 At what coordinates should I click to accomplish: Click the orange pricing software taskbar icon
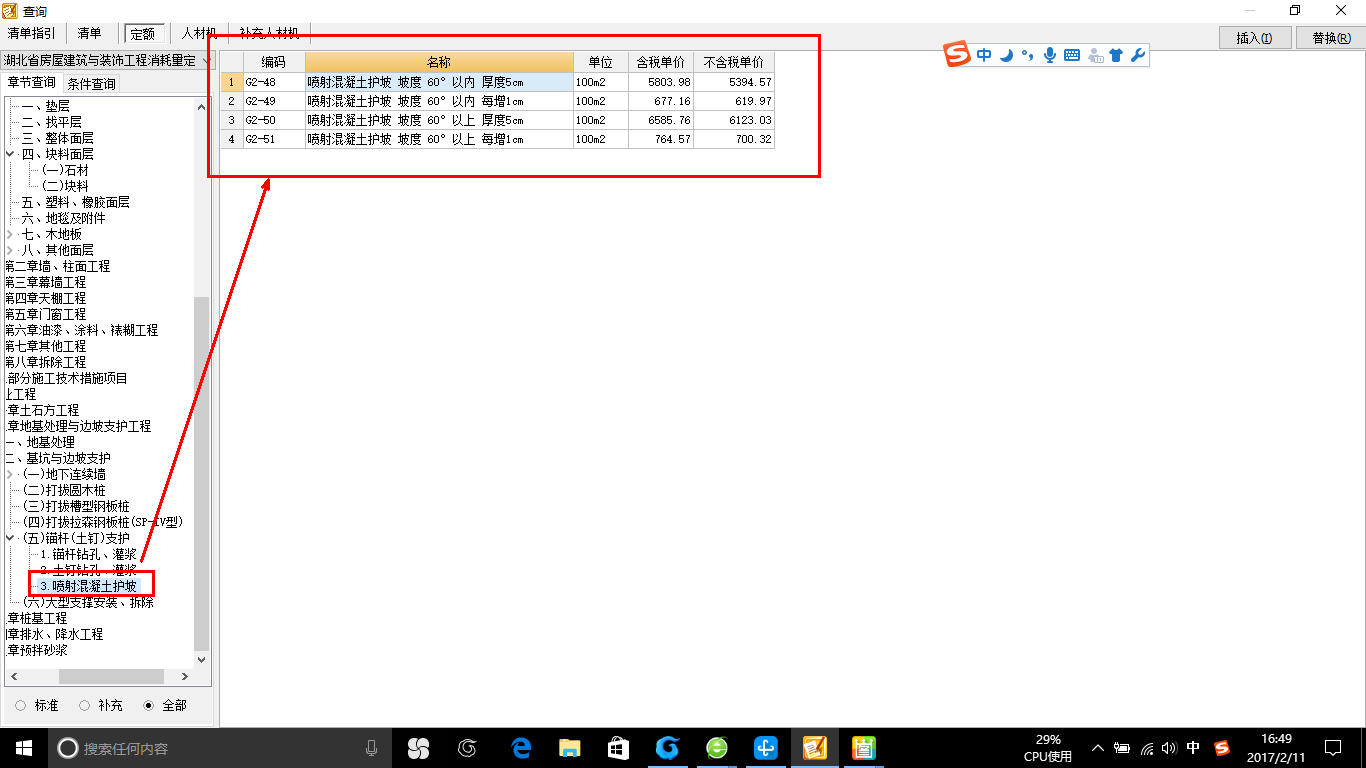click(x=814, y=748)
